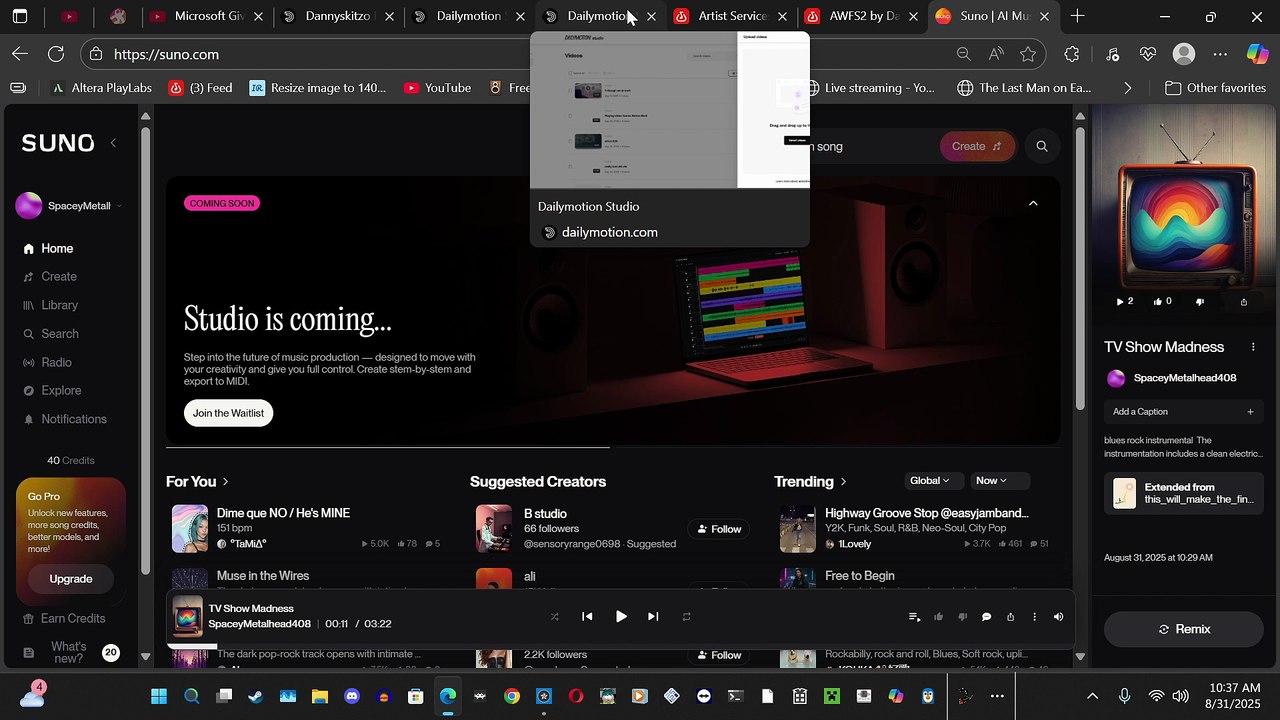Open browser extensions menu
Viewport: 1280px width, 720px height.
pyautogui.click(x=1073, y=54)
